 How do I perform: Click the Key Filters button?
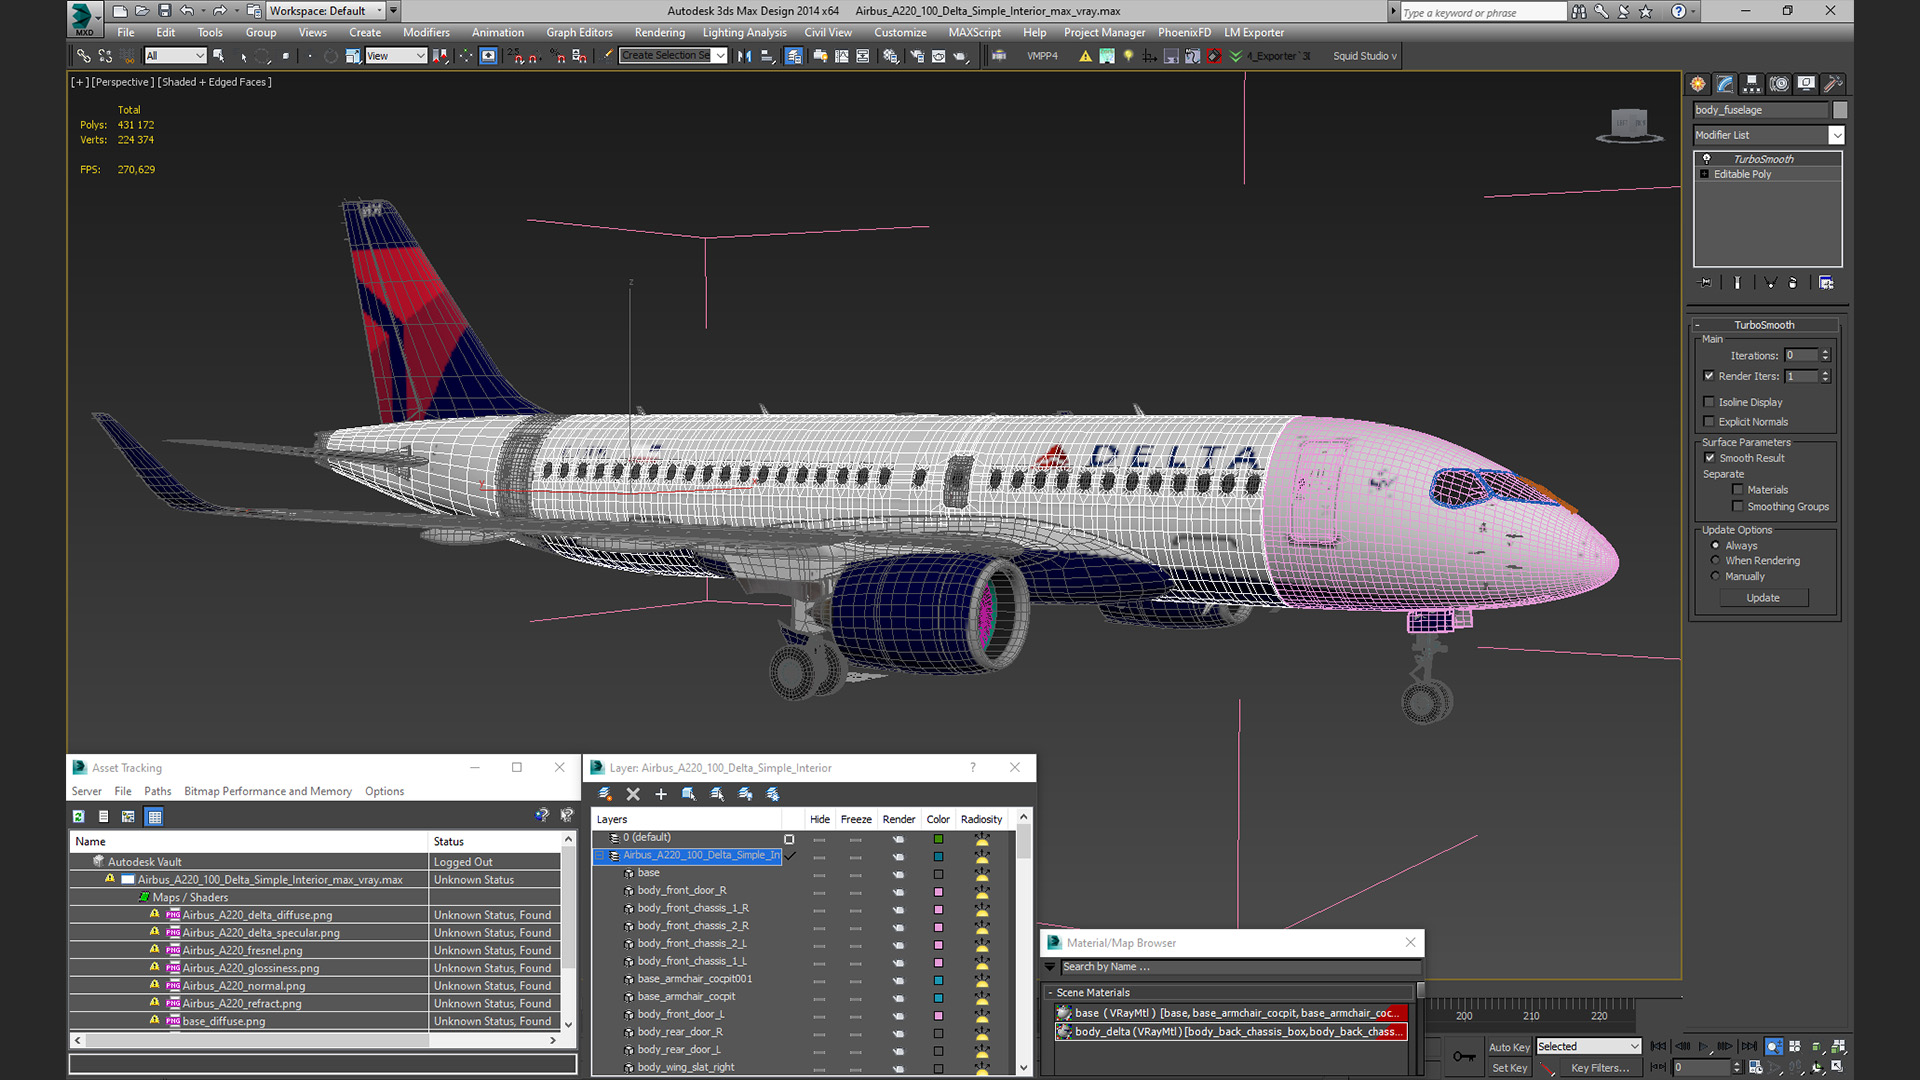(1599, 1068)
